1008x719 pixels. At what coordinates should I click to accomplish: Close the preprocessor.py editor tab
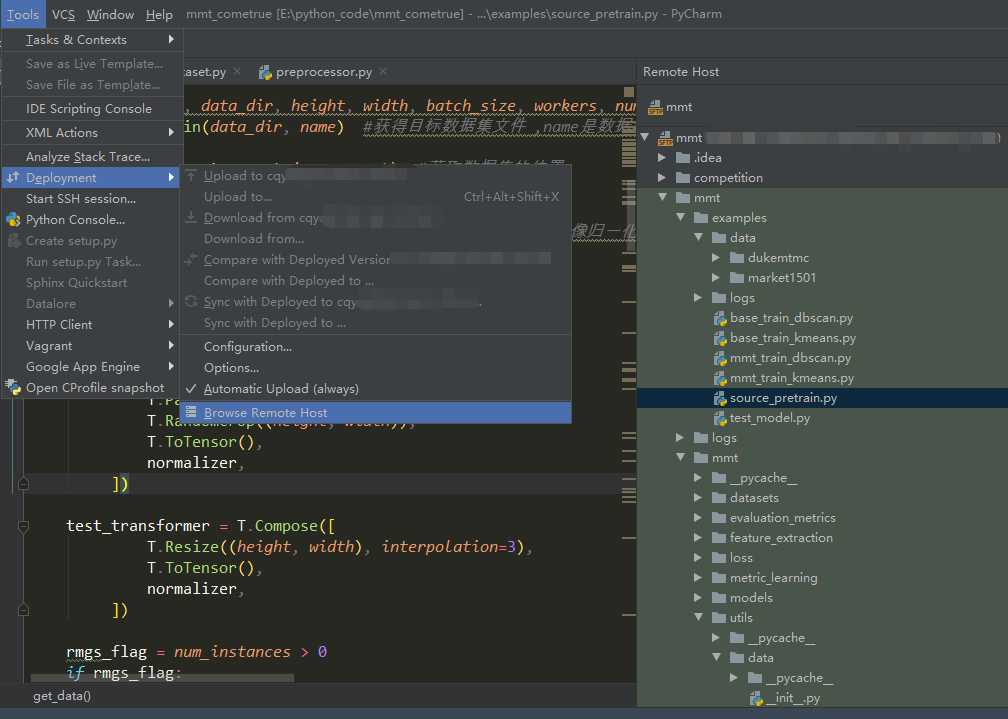coord(383,72)
